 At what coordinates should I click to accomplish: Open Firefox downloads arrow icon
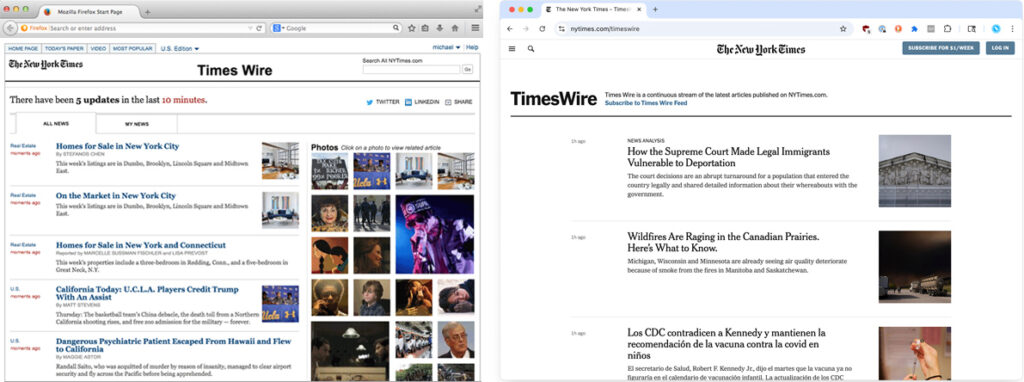coord(440,28)
